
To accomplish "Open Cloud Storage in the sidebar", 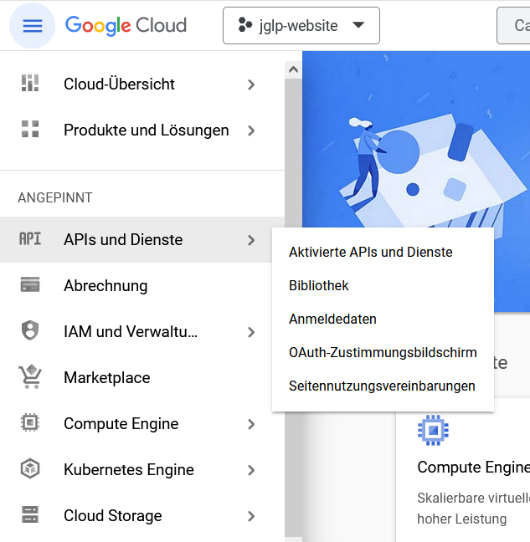I will 142,515.
